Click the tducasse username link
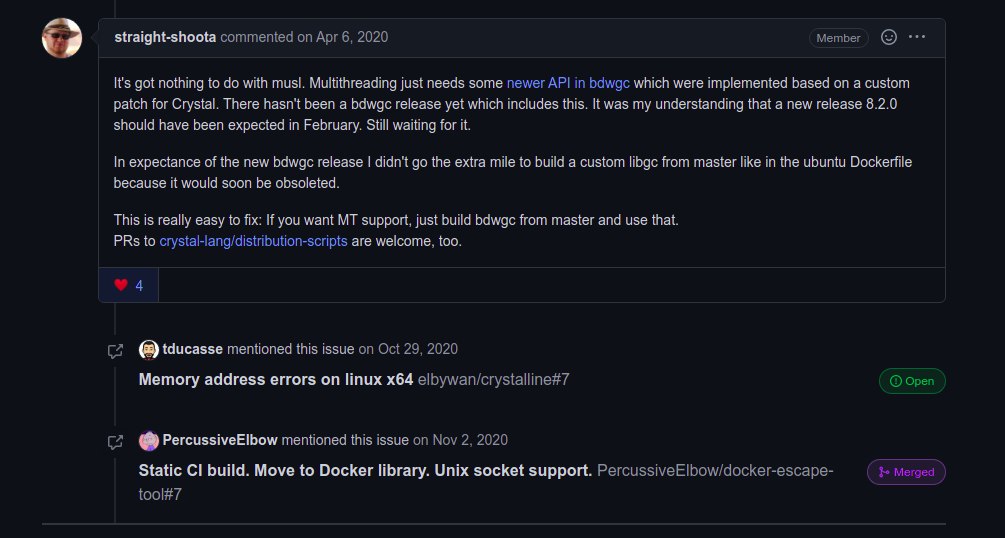 tap(193, 349)
